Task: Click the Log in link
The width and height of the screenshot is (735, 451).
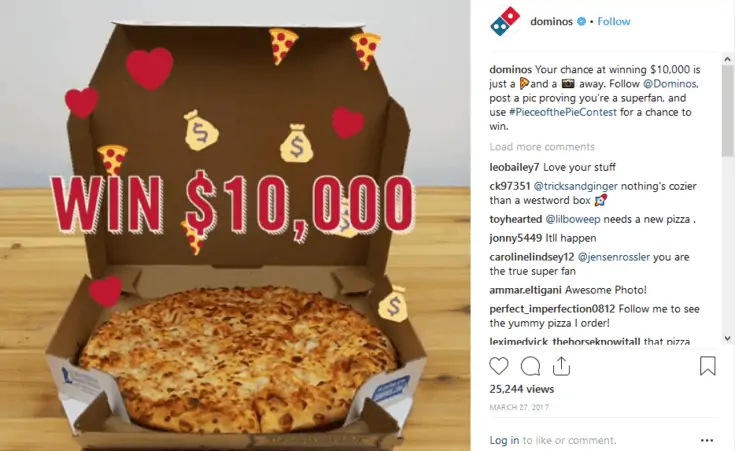Action: tap(504, 440)
